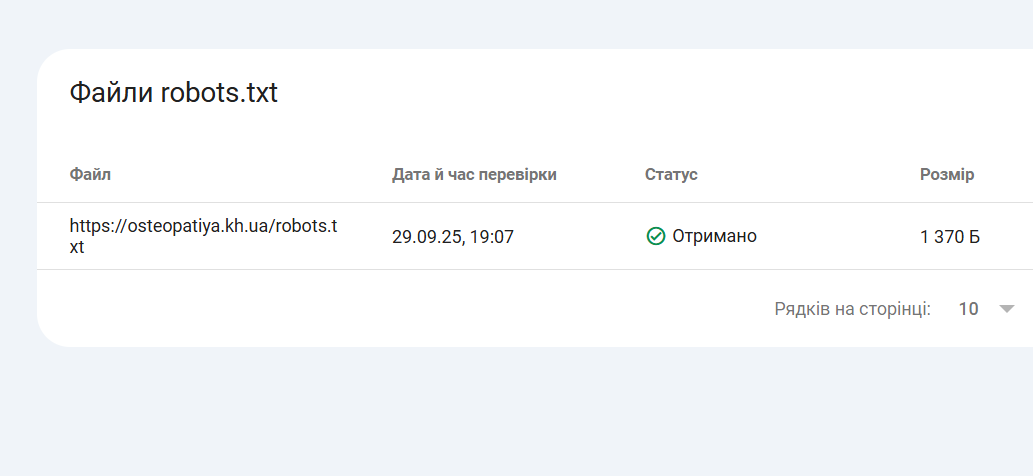Click the 29.09.25 check date
1033x476 pixels.
(425, 237)
